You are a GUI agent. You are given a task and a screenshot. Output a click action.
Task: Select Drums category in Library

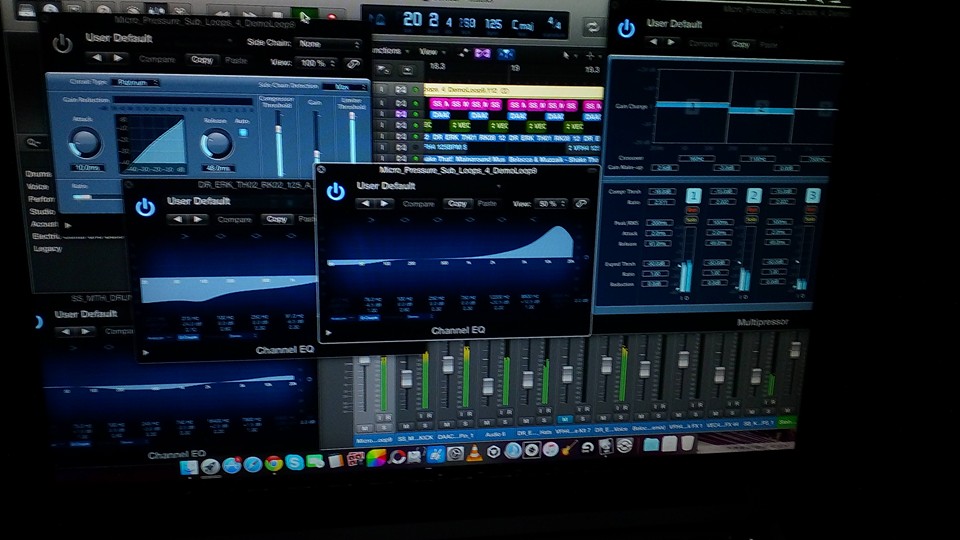pos(39,173)
